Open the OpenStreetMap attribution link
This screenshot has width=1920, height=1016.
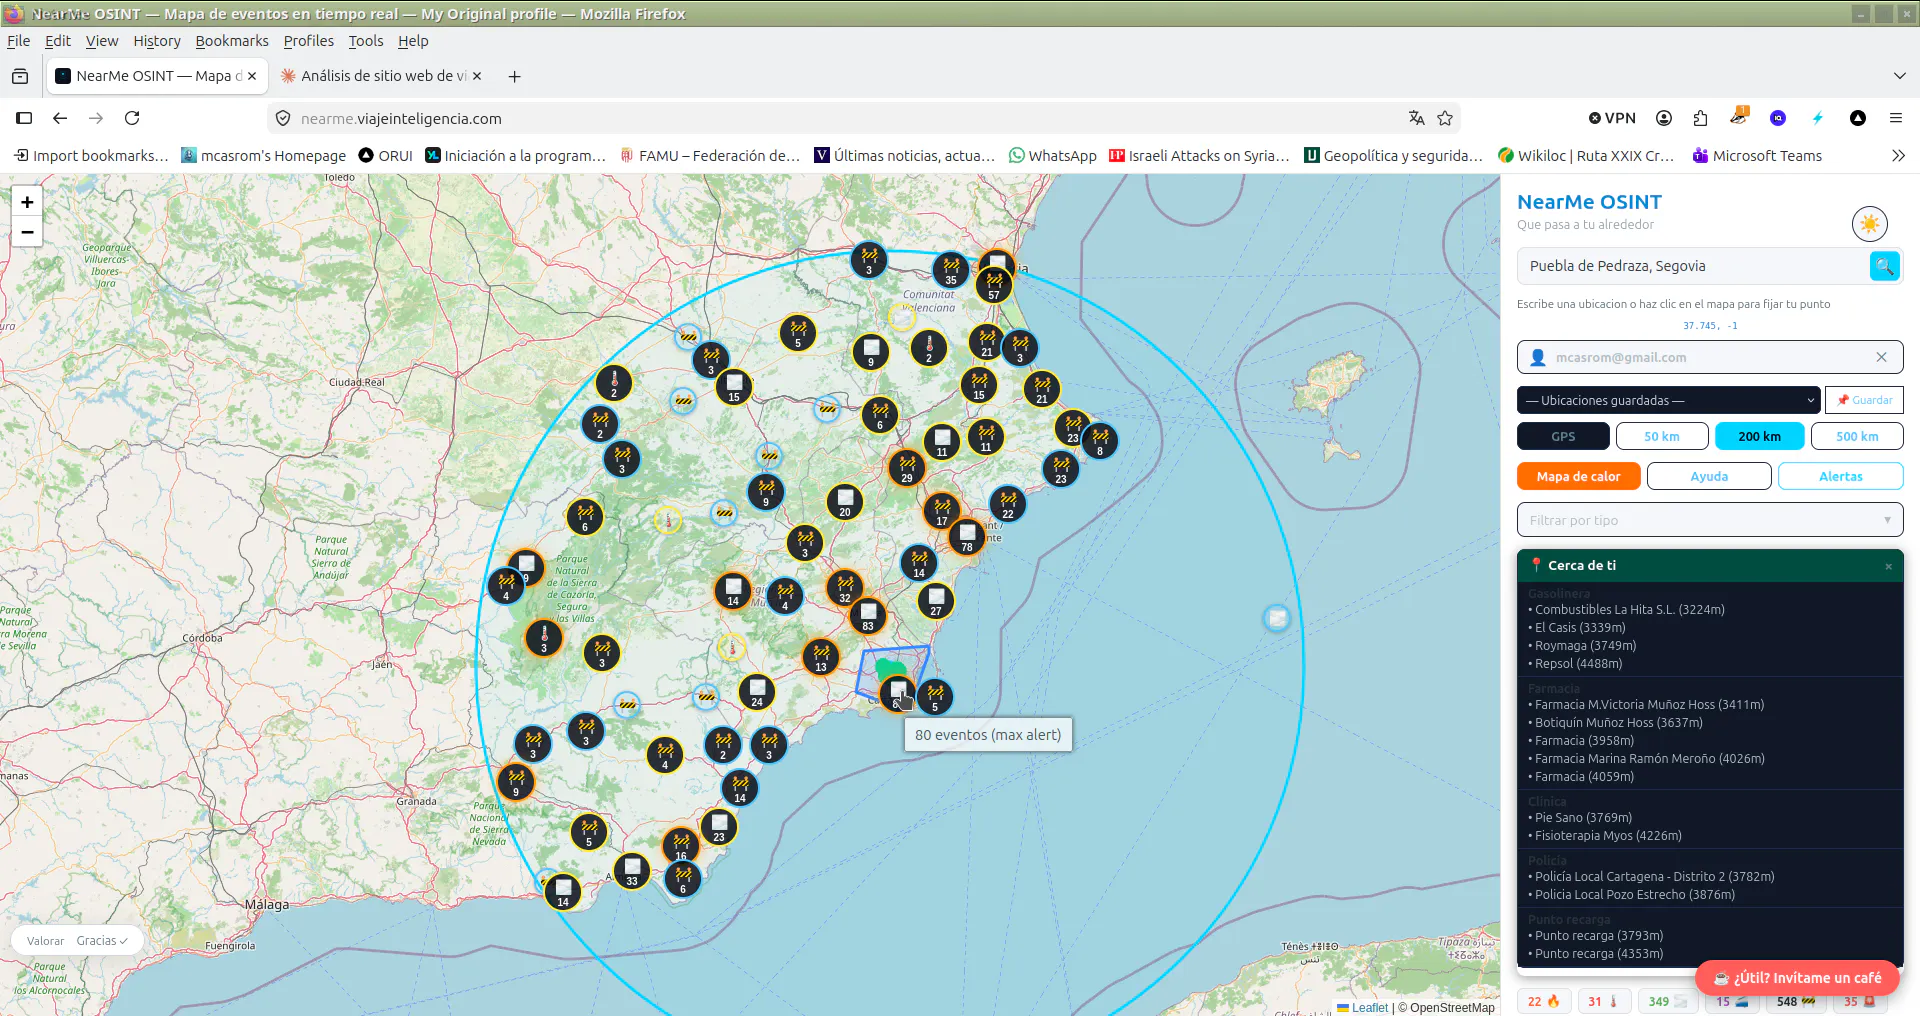click(1452, 1007)
